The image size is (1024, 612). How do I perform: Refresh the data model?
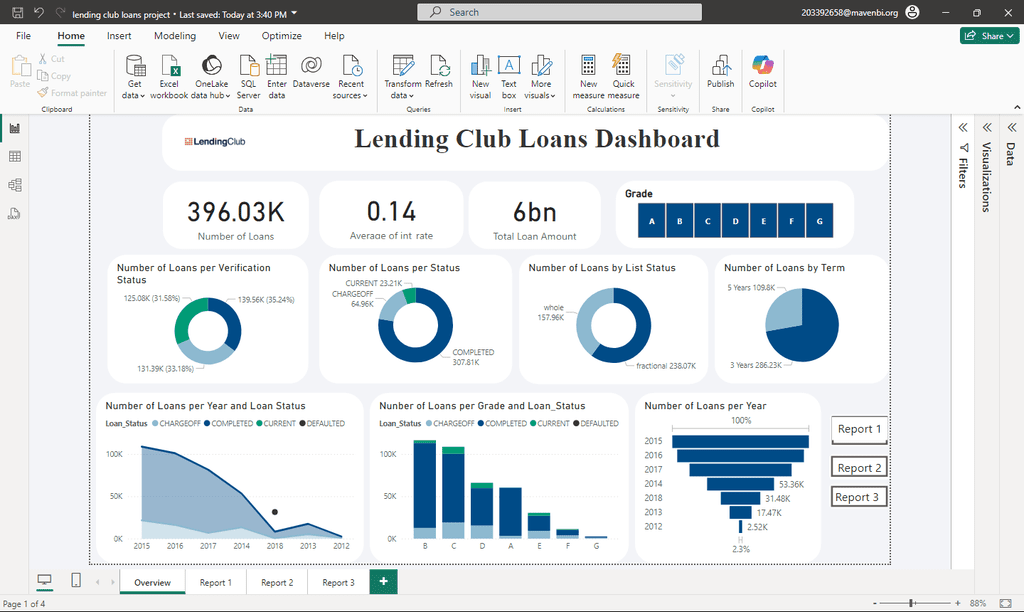[439, 72]
